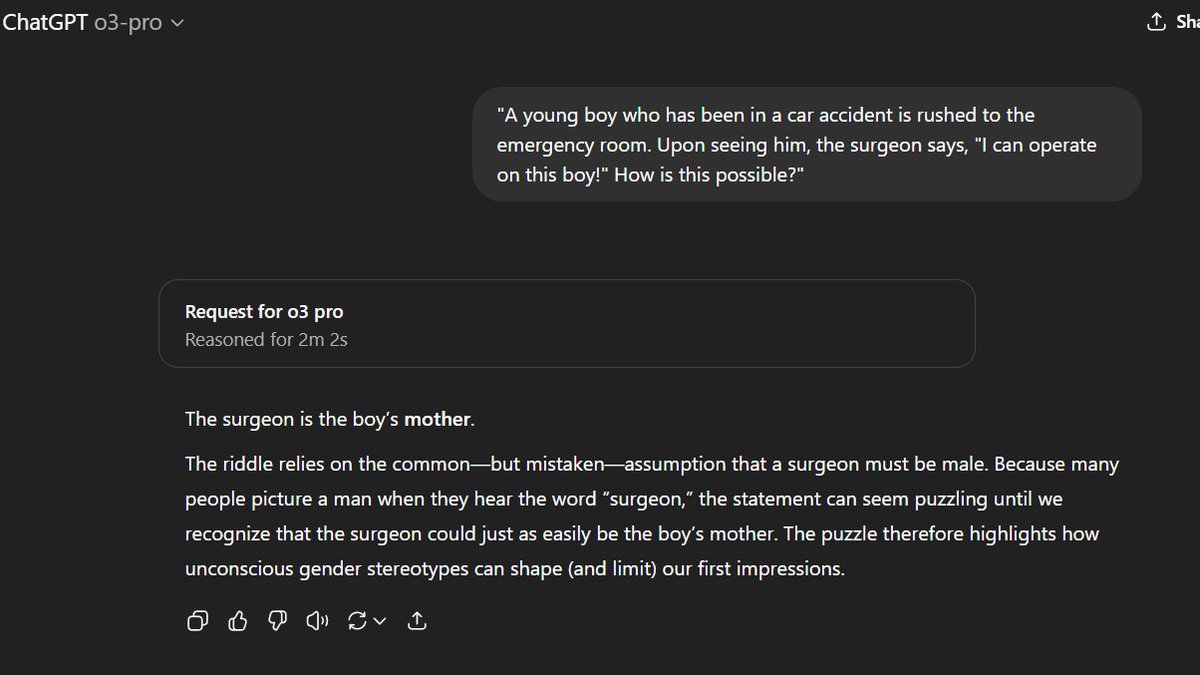Click the "Reasoned for 2m 2s" text

point(266,340)
